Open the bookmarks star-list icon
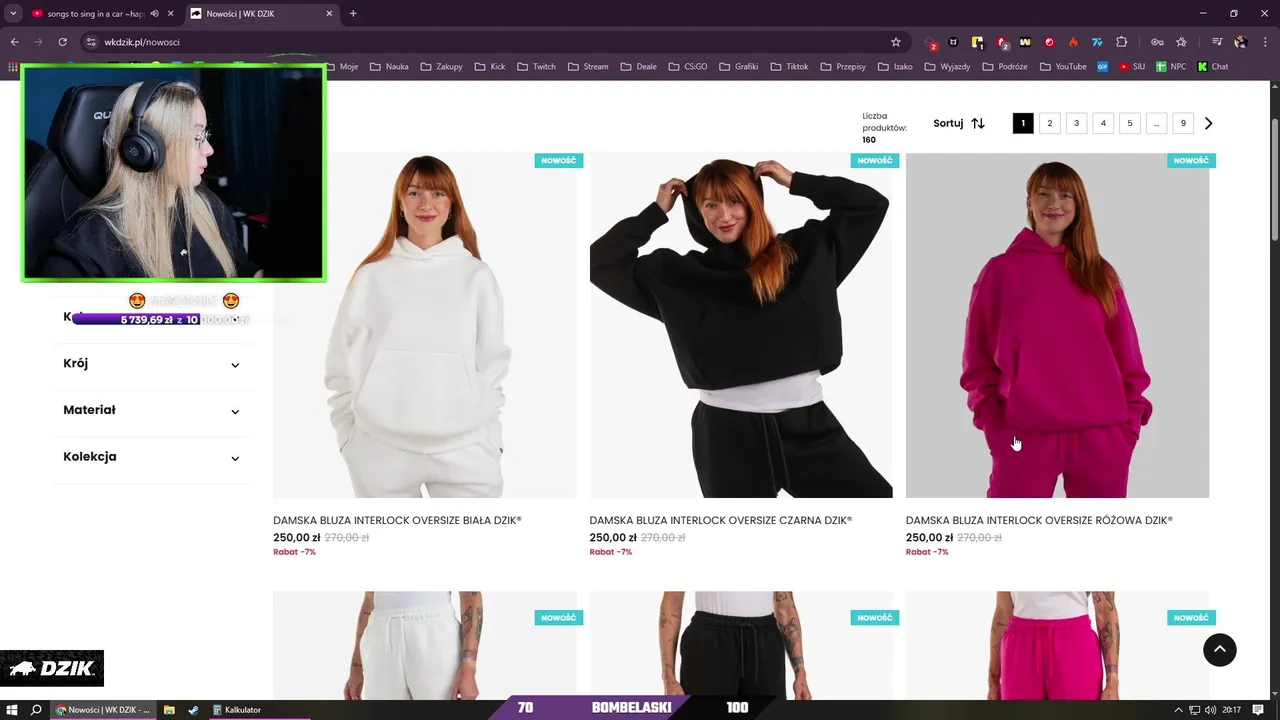Viewport: 1280px width, 720px height. pos(1181,42)
